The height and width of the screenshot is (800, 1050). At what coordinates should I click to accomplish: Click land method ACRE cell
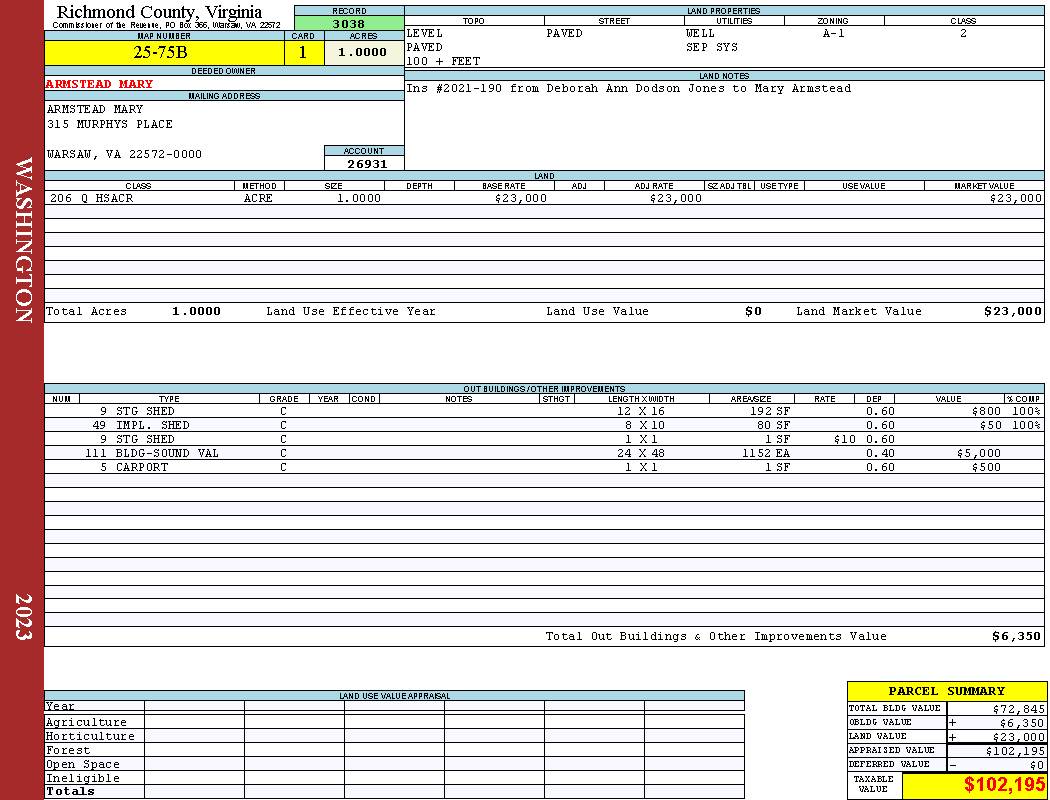(258, 198)
